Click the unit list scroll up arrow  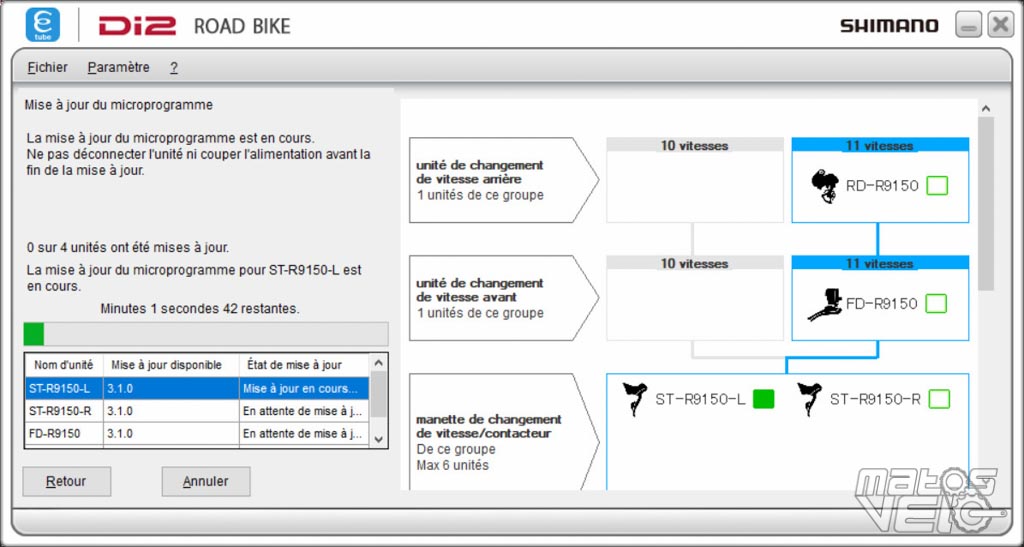pyautogui.click(x=378, y=362)
